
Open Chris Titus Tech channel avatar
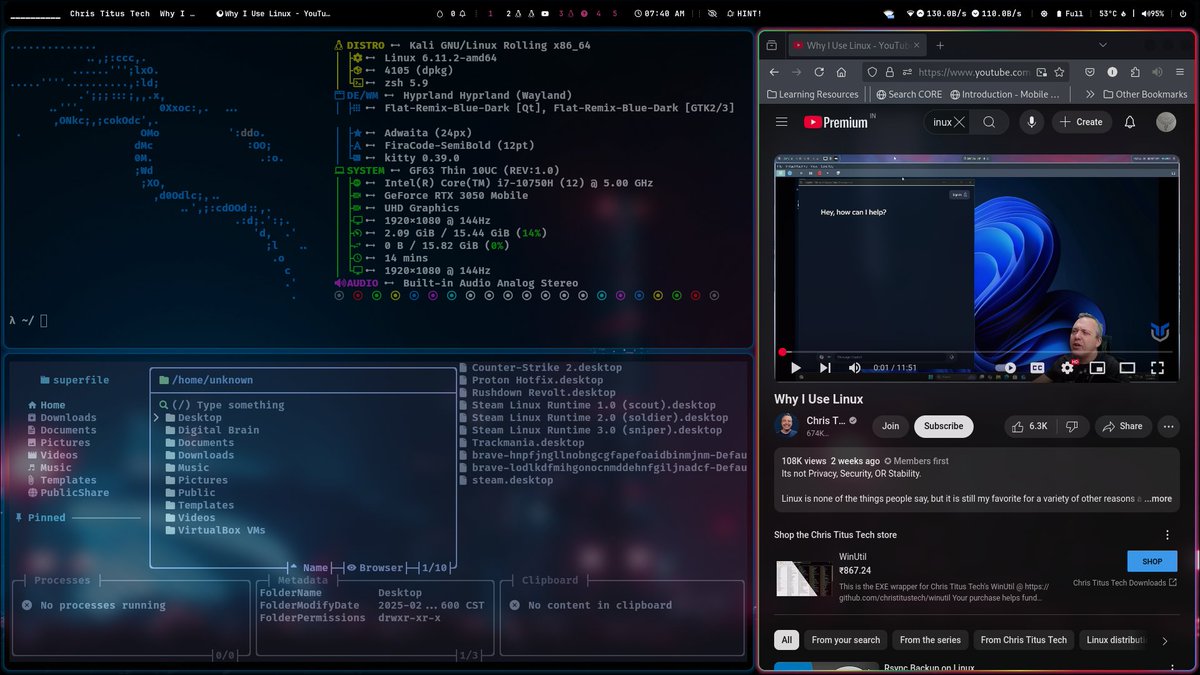click(786, 425)
